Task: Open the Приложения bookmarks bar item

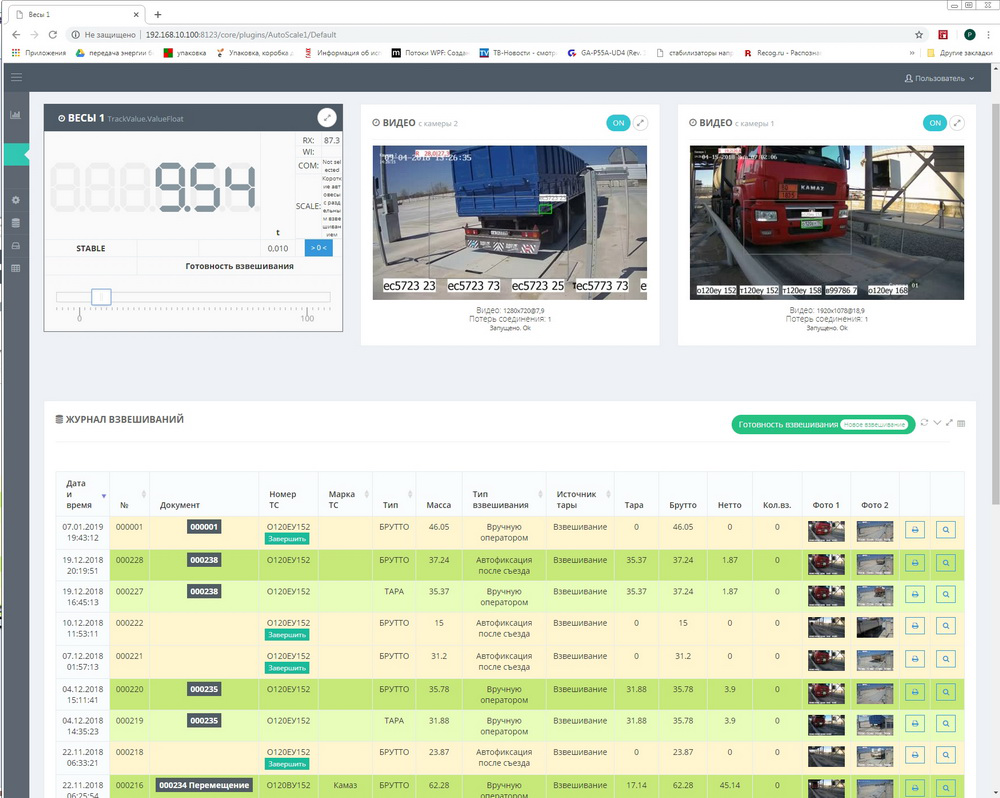Action: point(38,53)
